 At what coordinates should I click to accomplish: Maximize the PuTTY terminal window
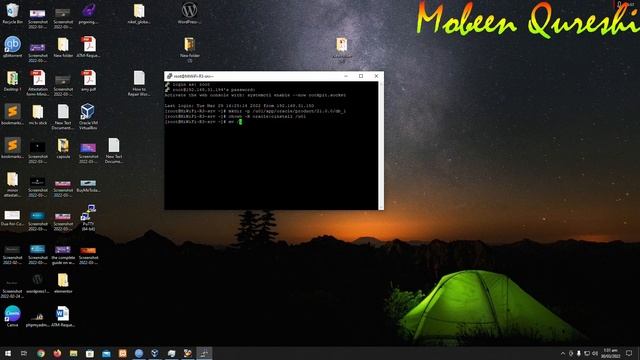(361, 76)
